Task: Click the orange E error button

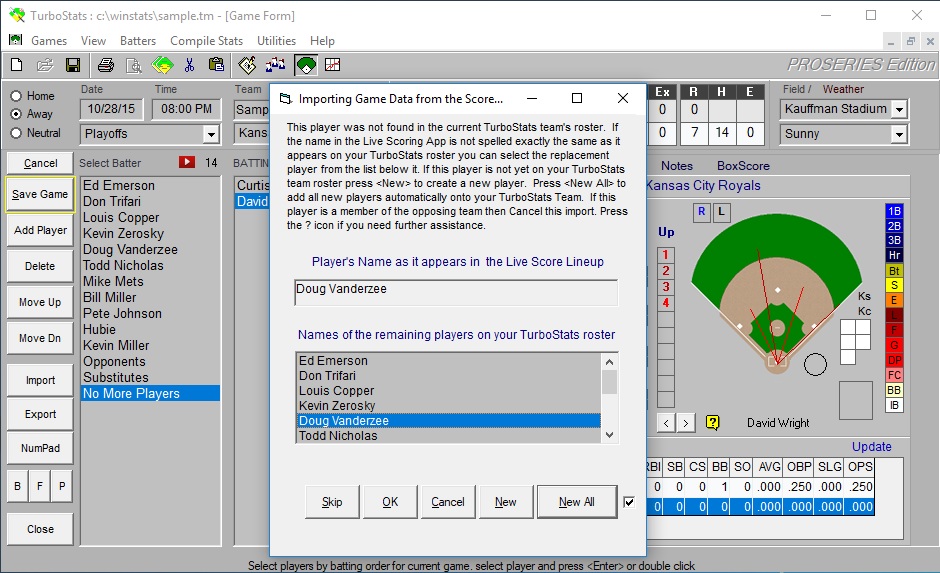Action: (894, 300)
